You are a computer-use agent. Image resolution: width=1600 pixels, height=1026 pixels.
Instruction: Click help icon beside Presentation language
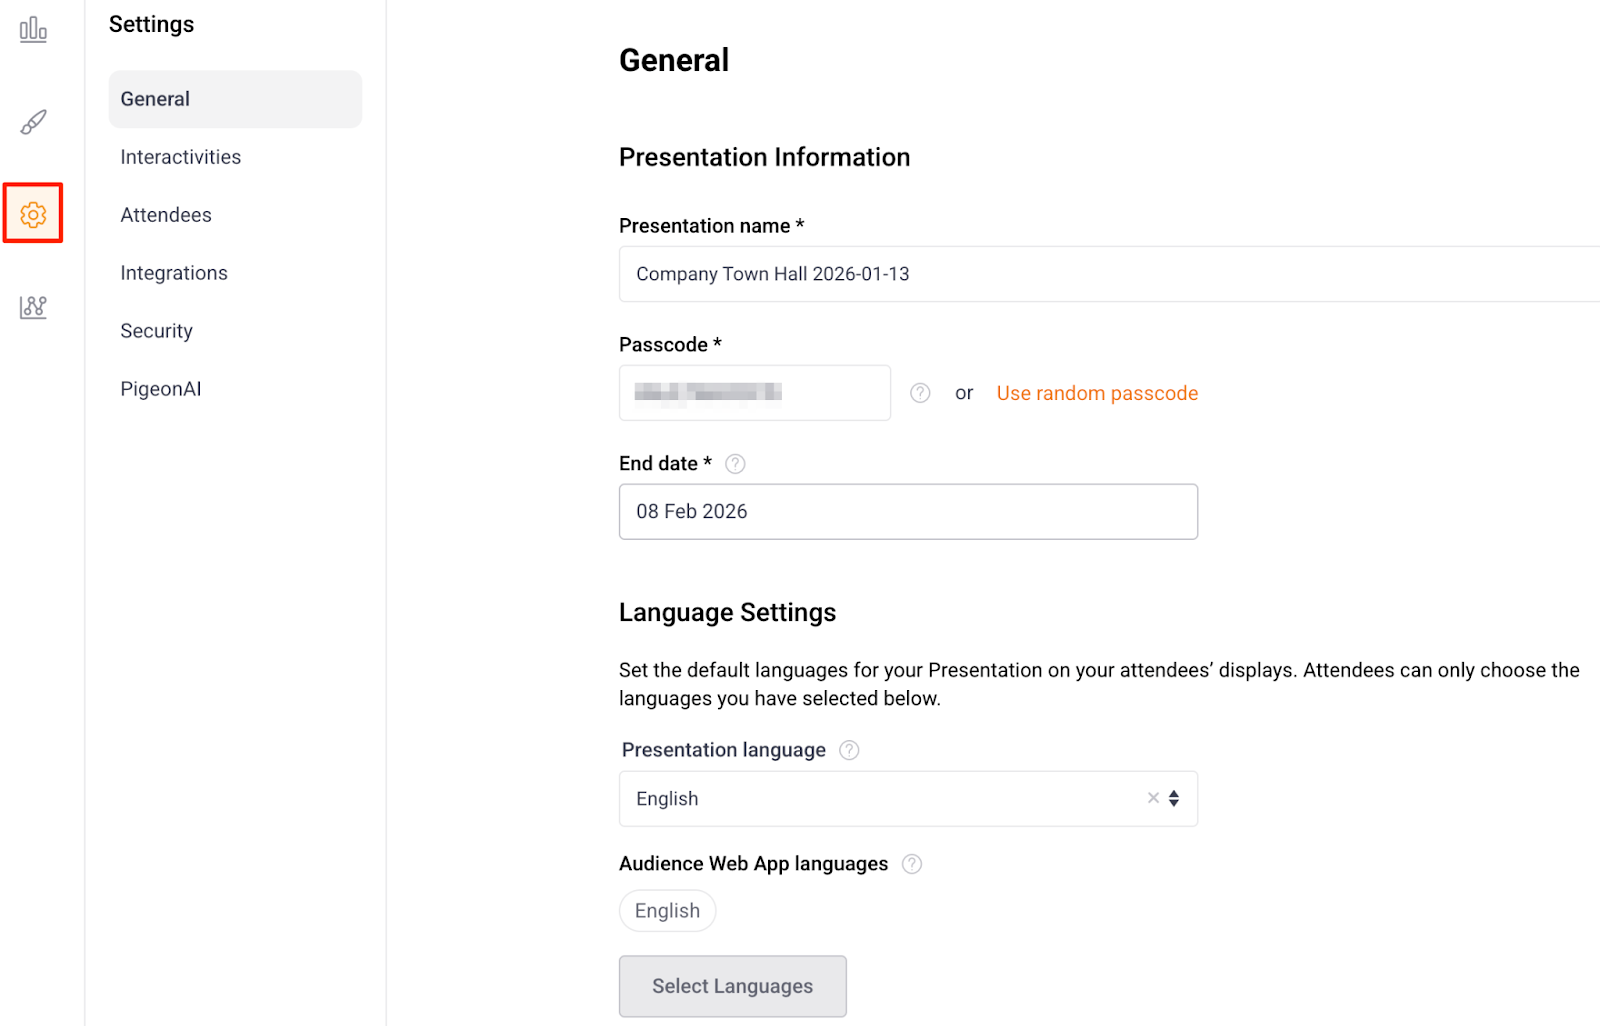(849, 750)
